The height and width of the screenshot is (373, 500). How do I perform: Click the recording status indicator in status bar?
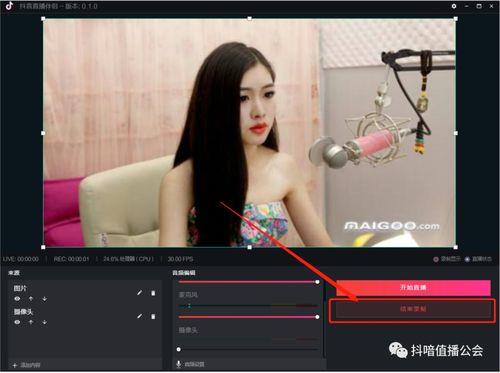tap(447, 259)
